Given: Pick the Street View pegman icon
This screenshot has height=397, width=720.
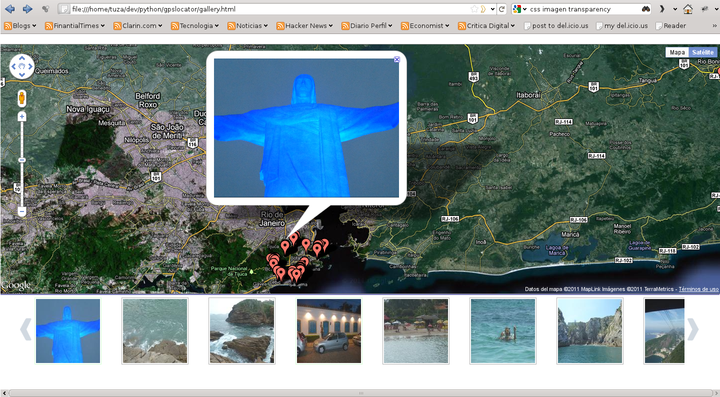Looking at the screenshot, I should pos(22,98).
